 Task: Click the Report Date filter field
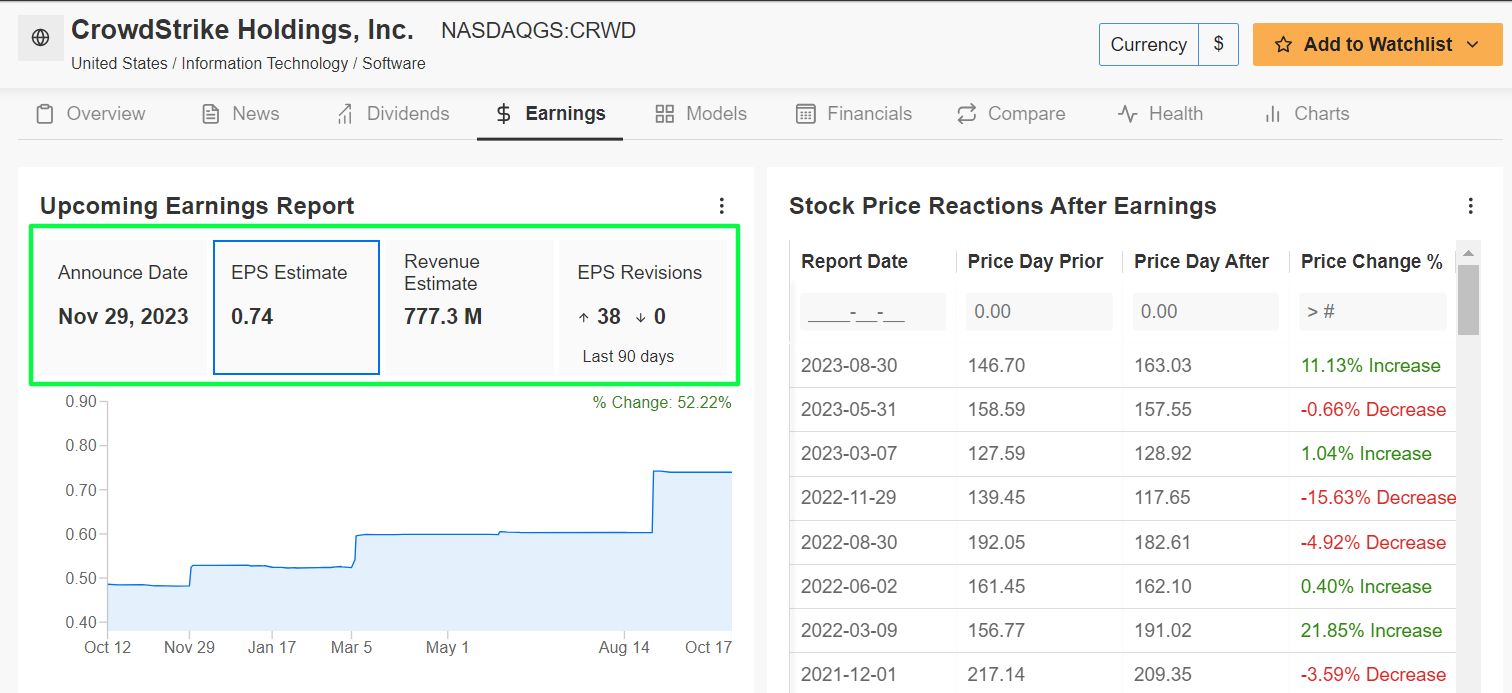pyautogui.click(x=872, y=312)
